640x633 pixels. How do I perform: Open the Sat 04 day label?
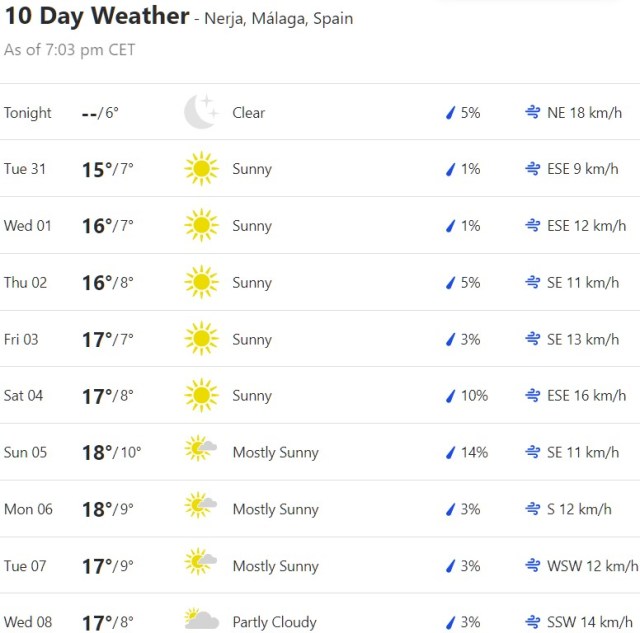pos(24,396)
